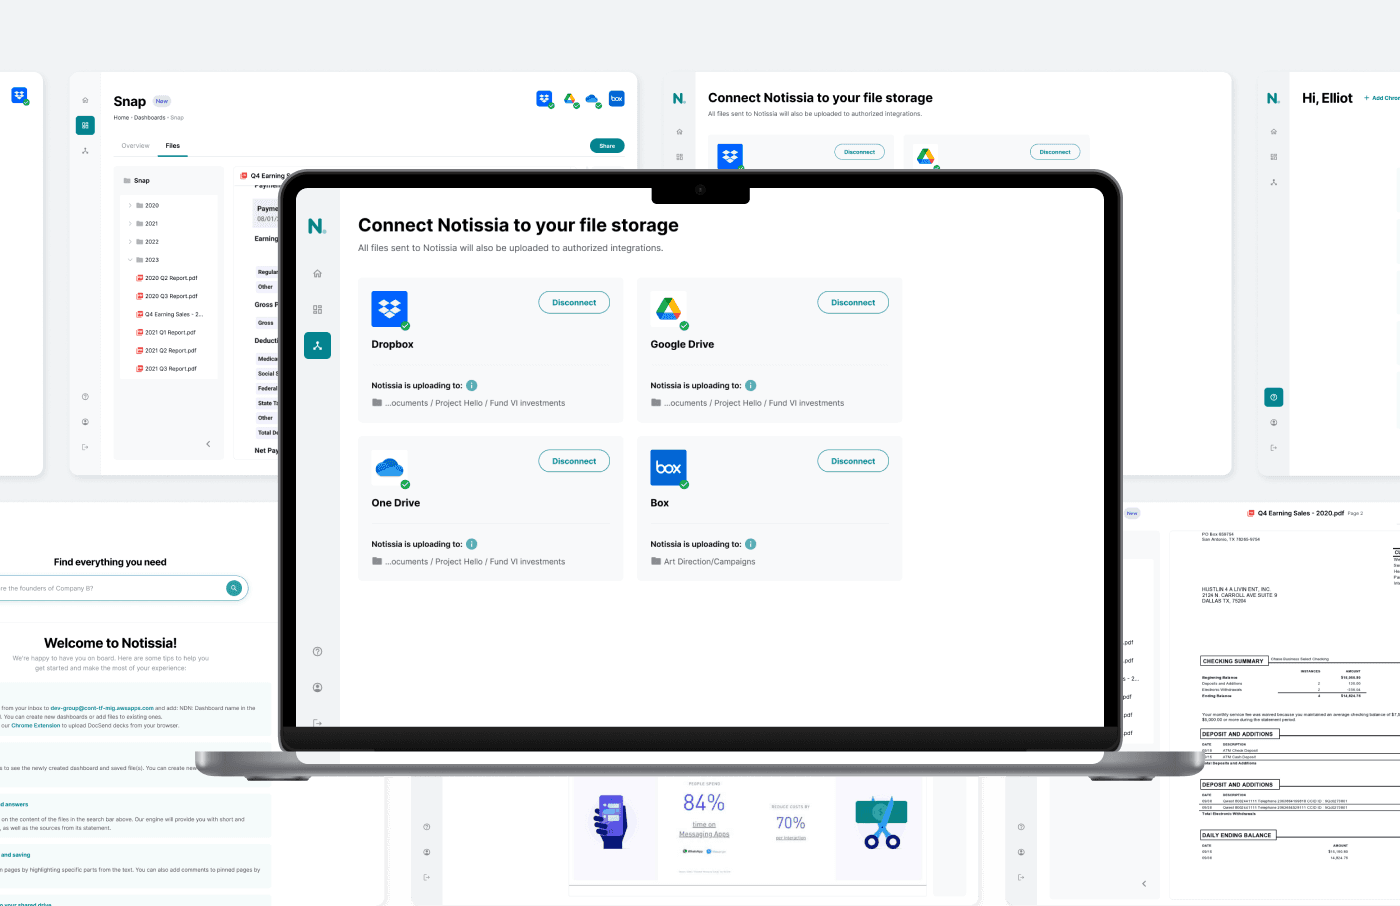Select active dashboards icon in Snap sidebar
The height and width of the screenshot is (906, 1400).
85,125
